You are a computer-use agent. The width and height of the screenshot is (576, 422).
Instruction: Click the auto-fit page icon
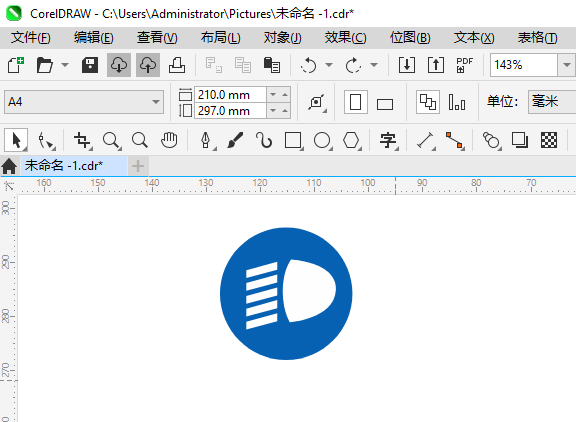click(x=317, y=102)
